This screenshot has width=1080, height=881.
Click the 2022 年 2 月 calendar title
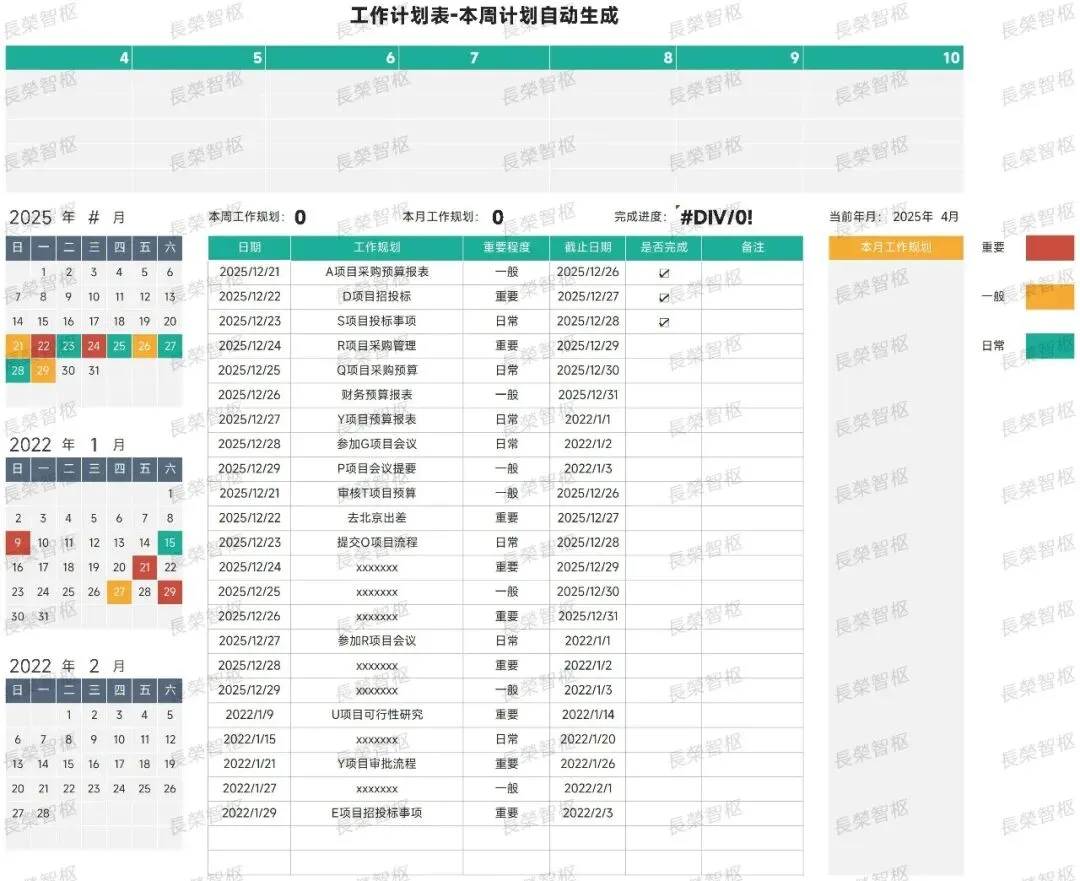pyautogui.click(x=67, y=666)
